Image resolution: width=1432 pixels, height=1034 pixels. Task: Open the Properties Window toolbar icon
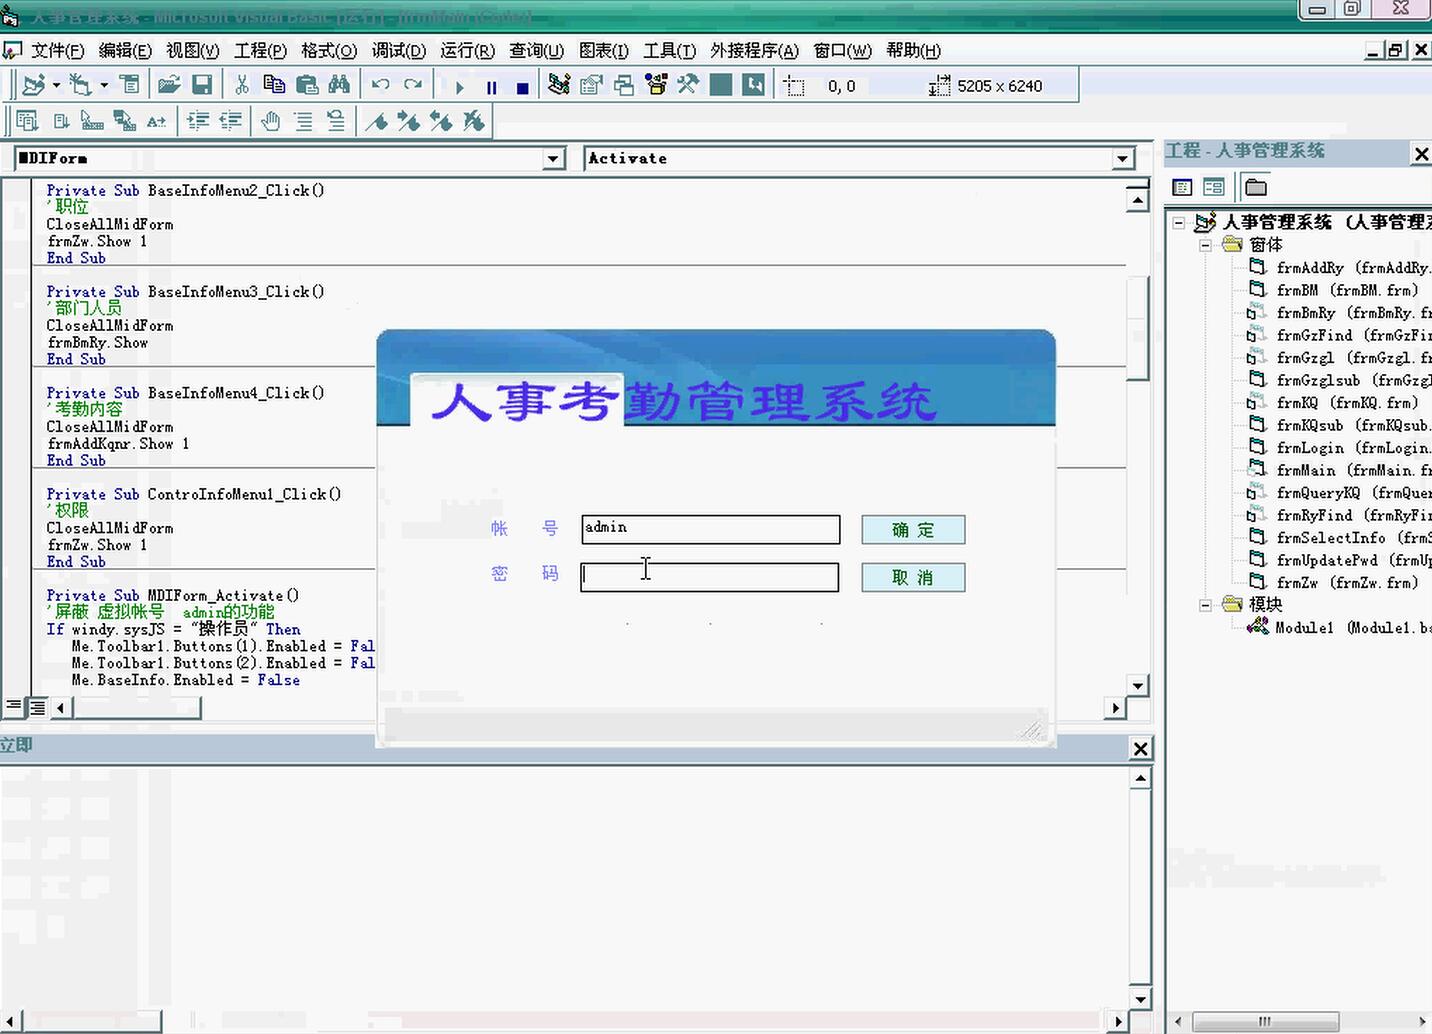pos(592,85)
